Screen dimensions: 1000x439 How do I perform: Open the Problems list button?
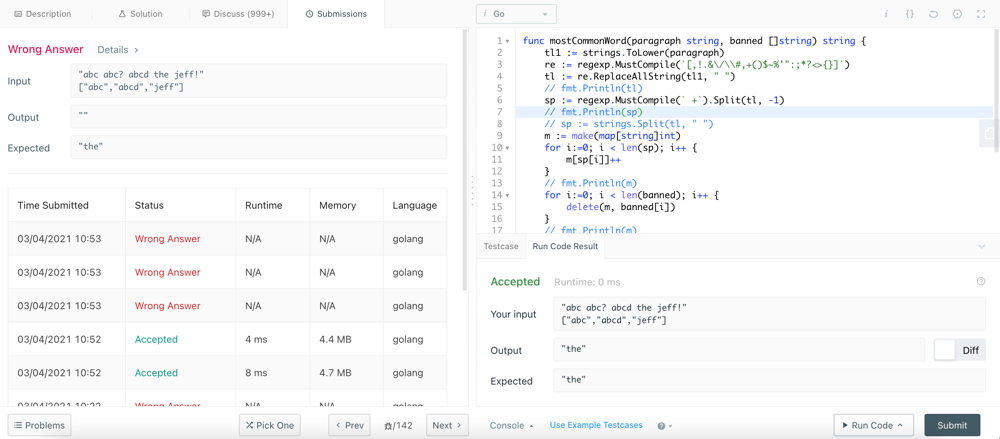point(40,426)
